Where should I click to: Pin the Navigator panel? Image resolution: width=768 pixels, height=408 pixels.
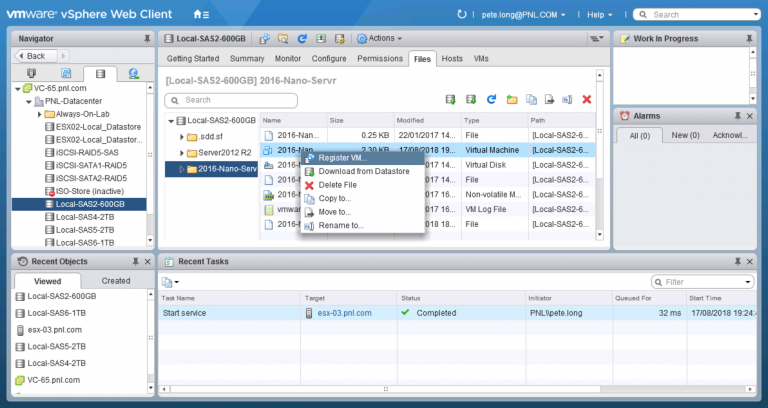[147, 39]
